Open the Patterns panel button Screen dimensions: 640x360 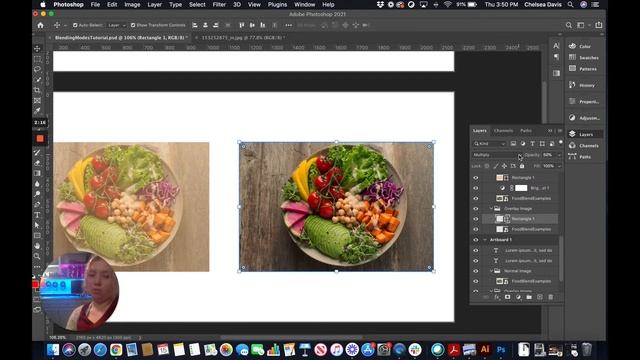584,69
